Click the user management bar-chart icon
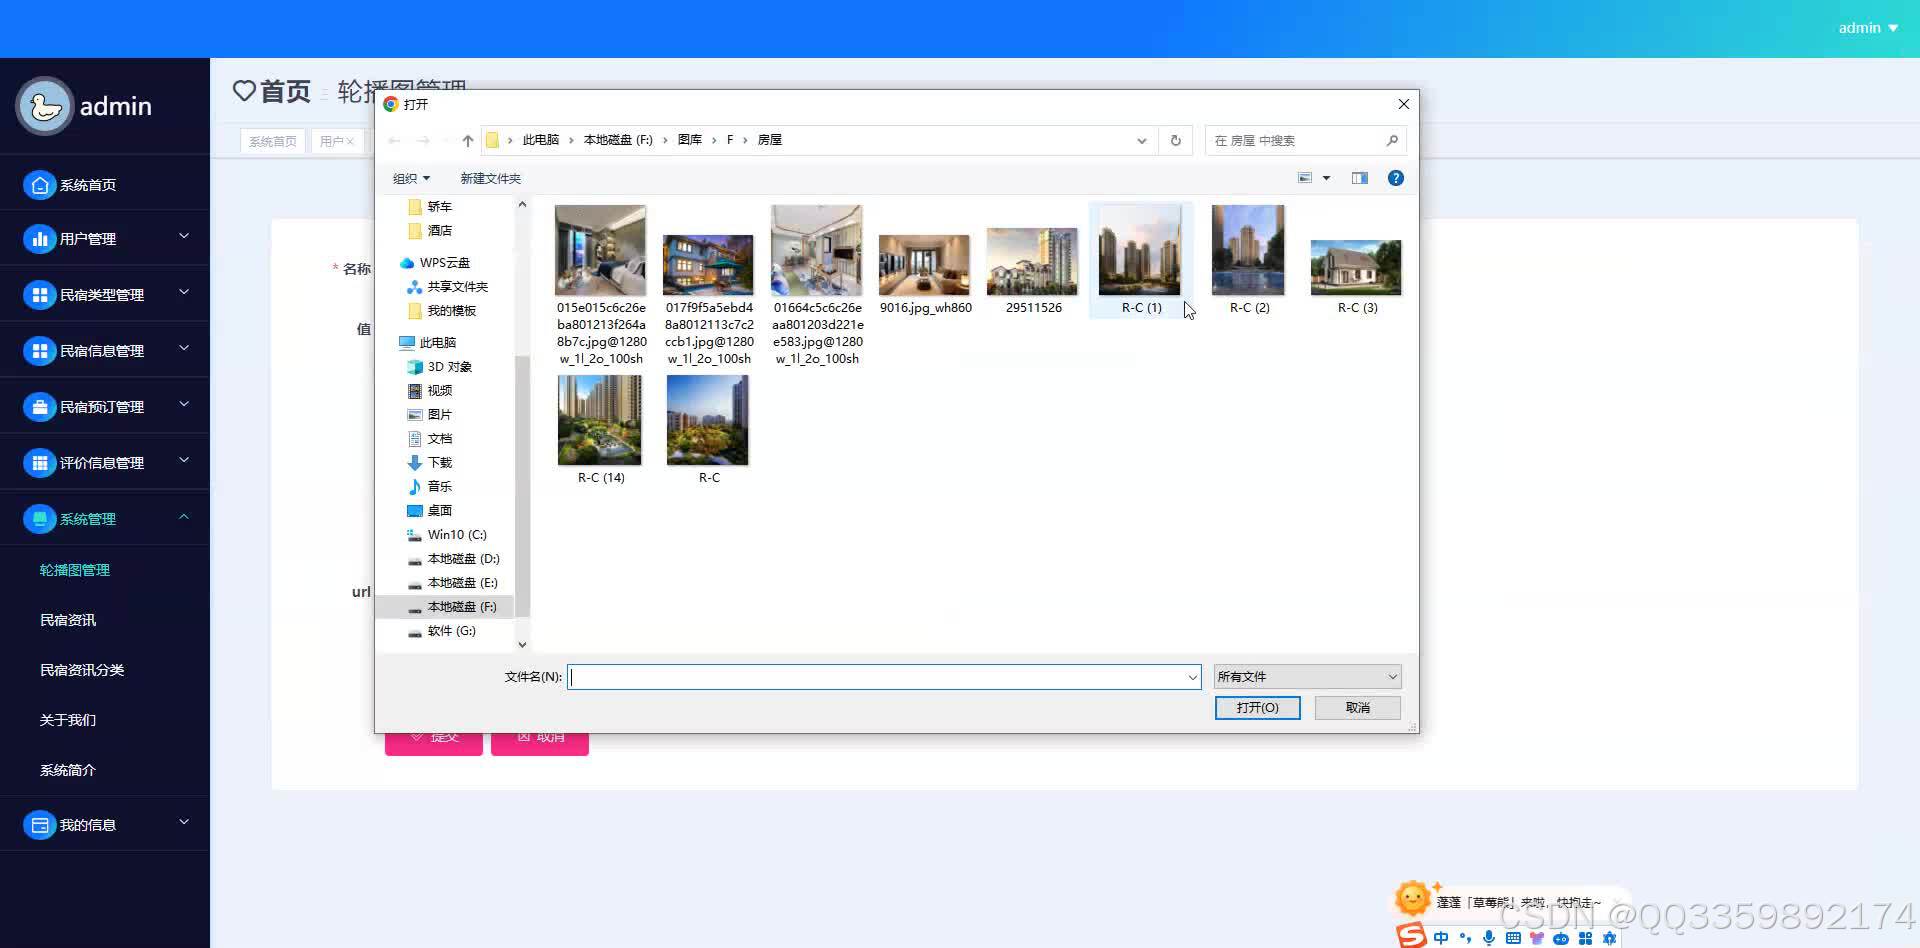The height and width of the screenshot is (948, 1920). [40, 239]
